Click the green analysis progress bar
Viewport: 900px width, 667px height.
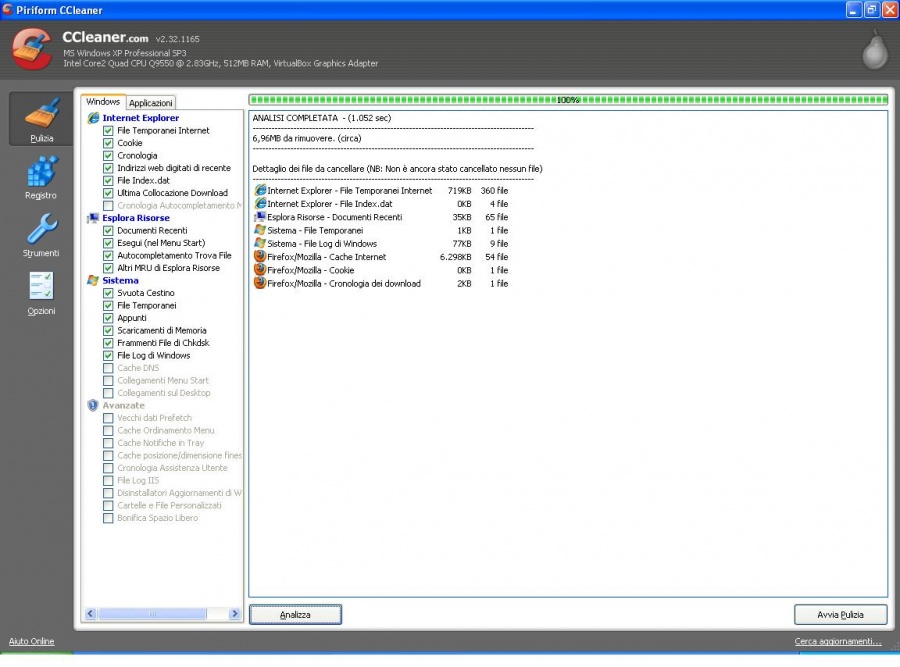(x=568, y=100)
